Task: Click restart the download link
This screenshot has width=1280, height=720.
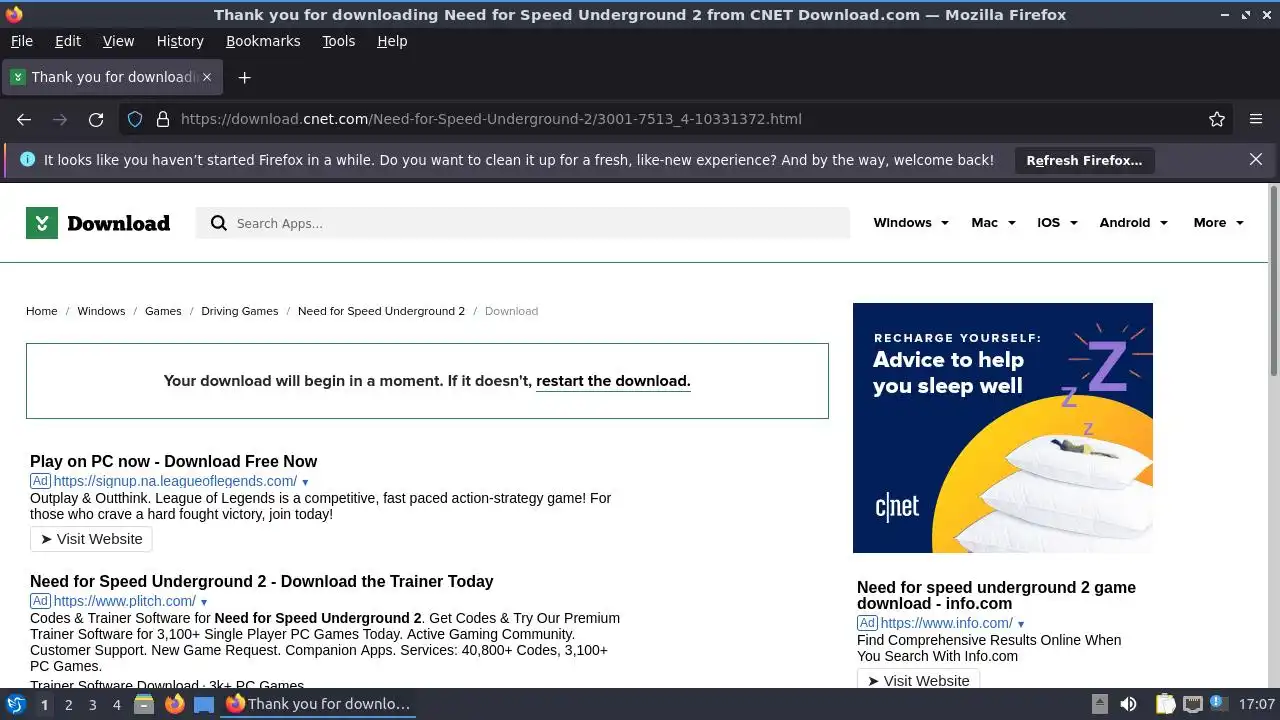Action: coord(613,381)
